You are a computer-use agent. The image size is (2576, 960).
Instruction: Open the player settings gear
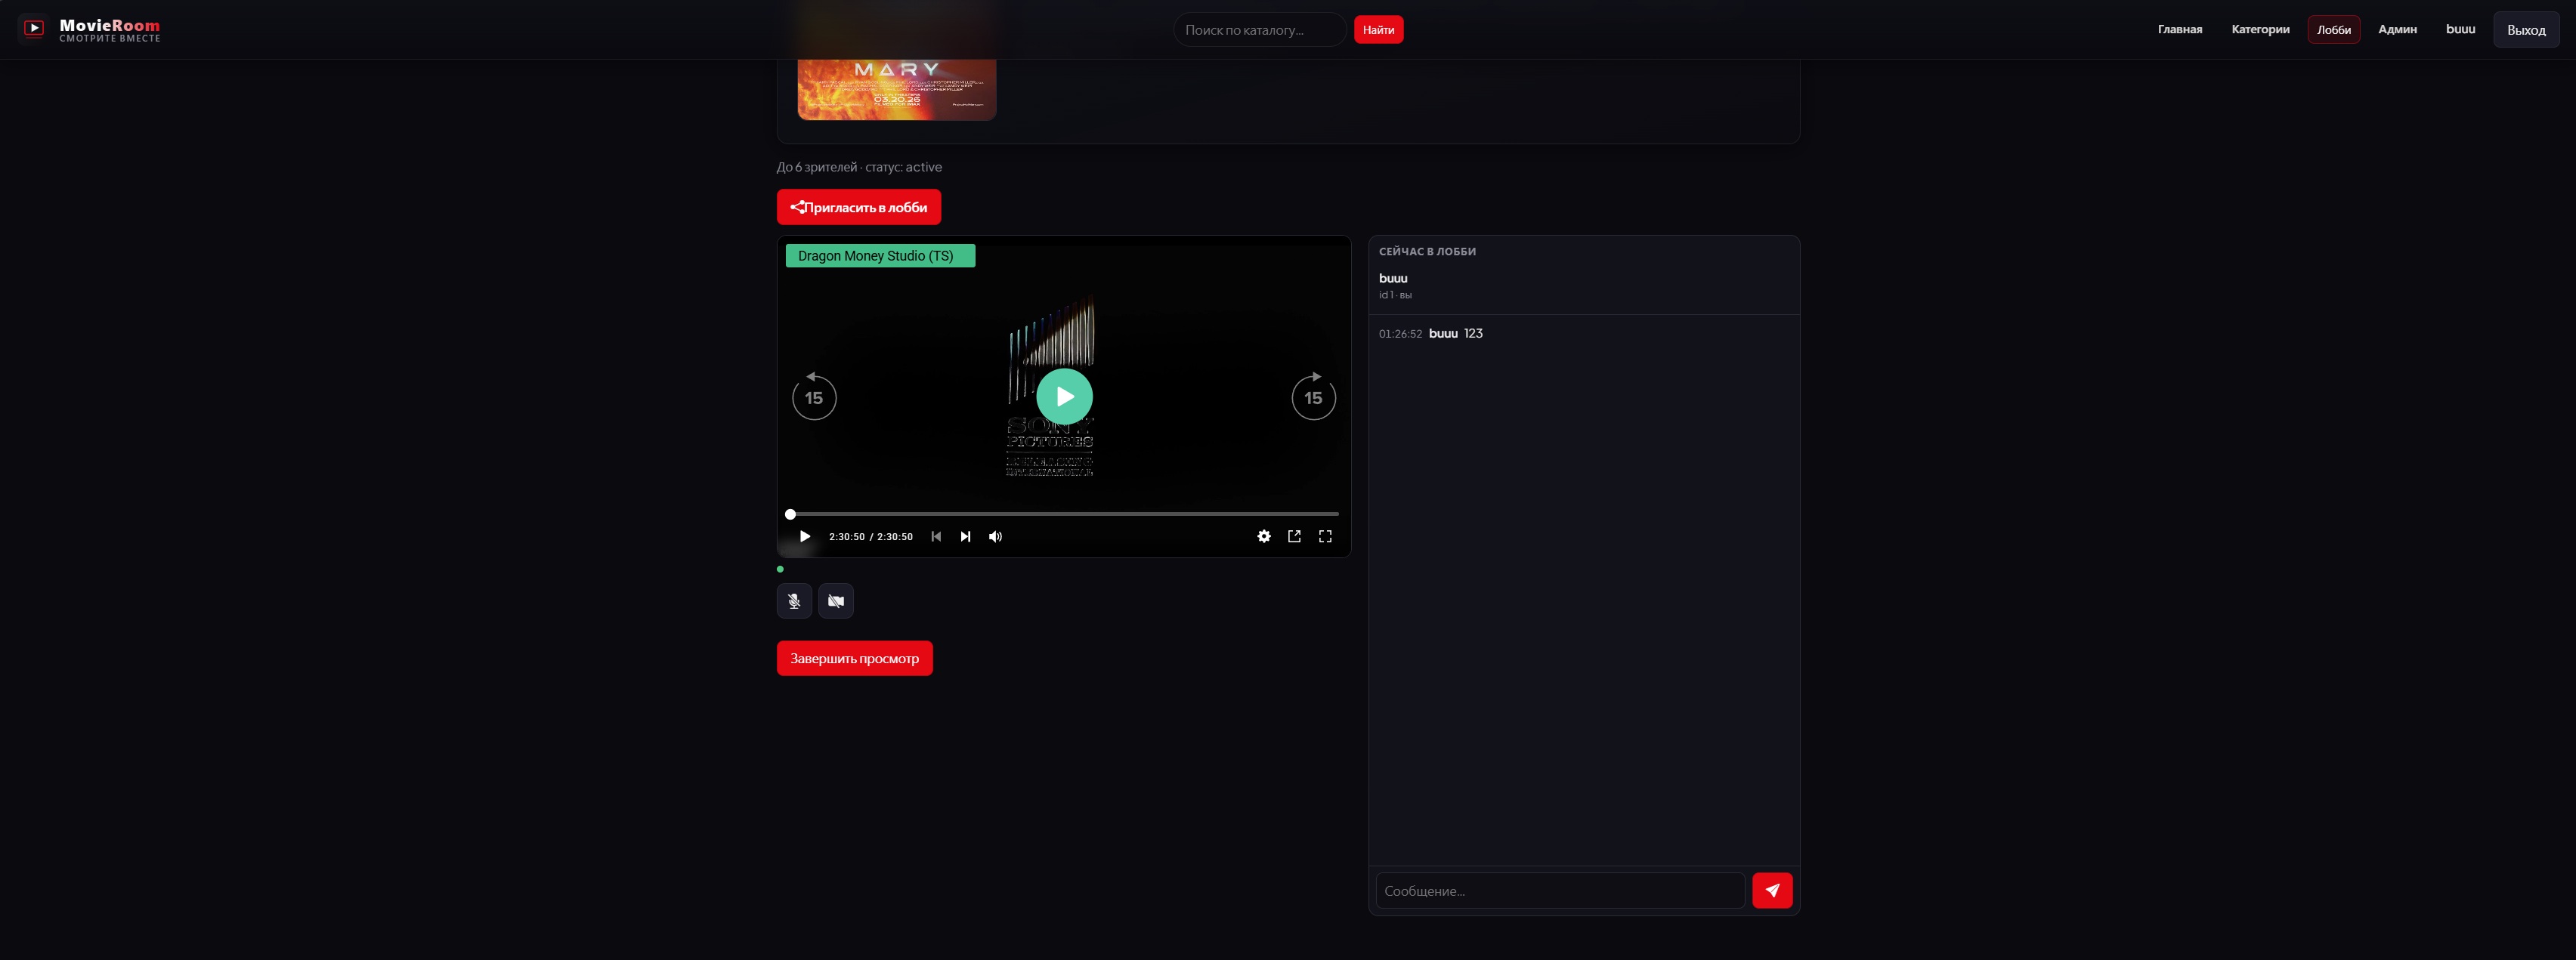[1264, 537]
